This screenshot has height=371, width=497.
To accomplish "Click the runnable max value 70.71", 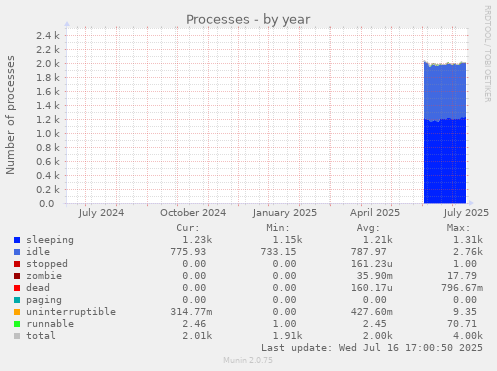I will 462,324.
